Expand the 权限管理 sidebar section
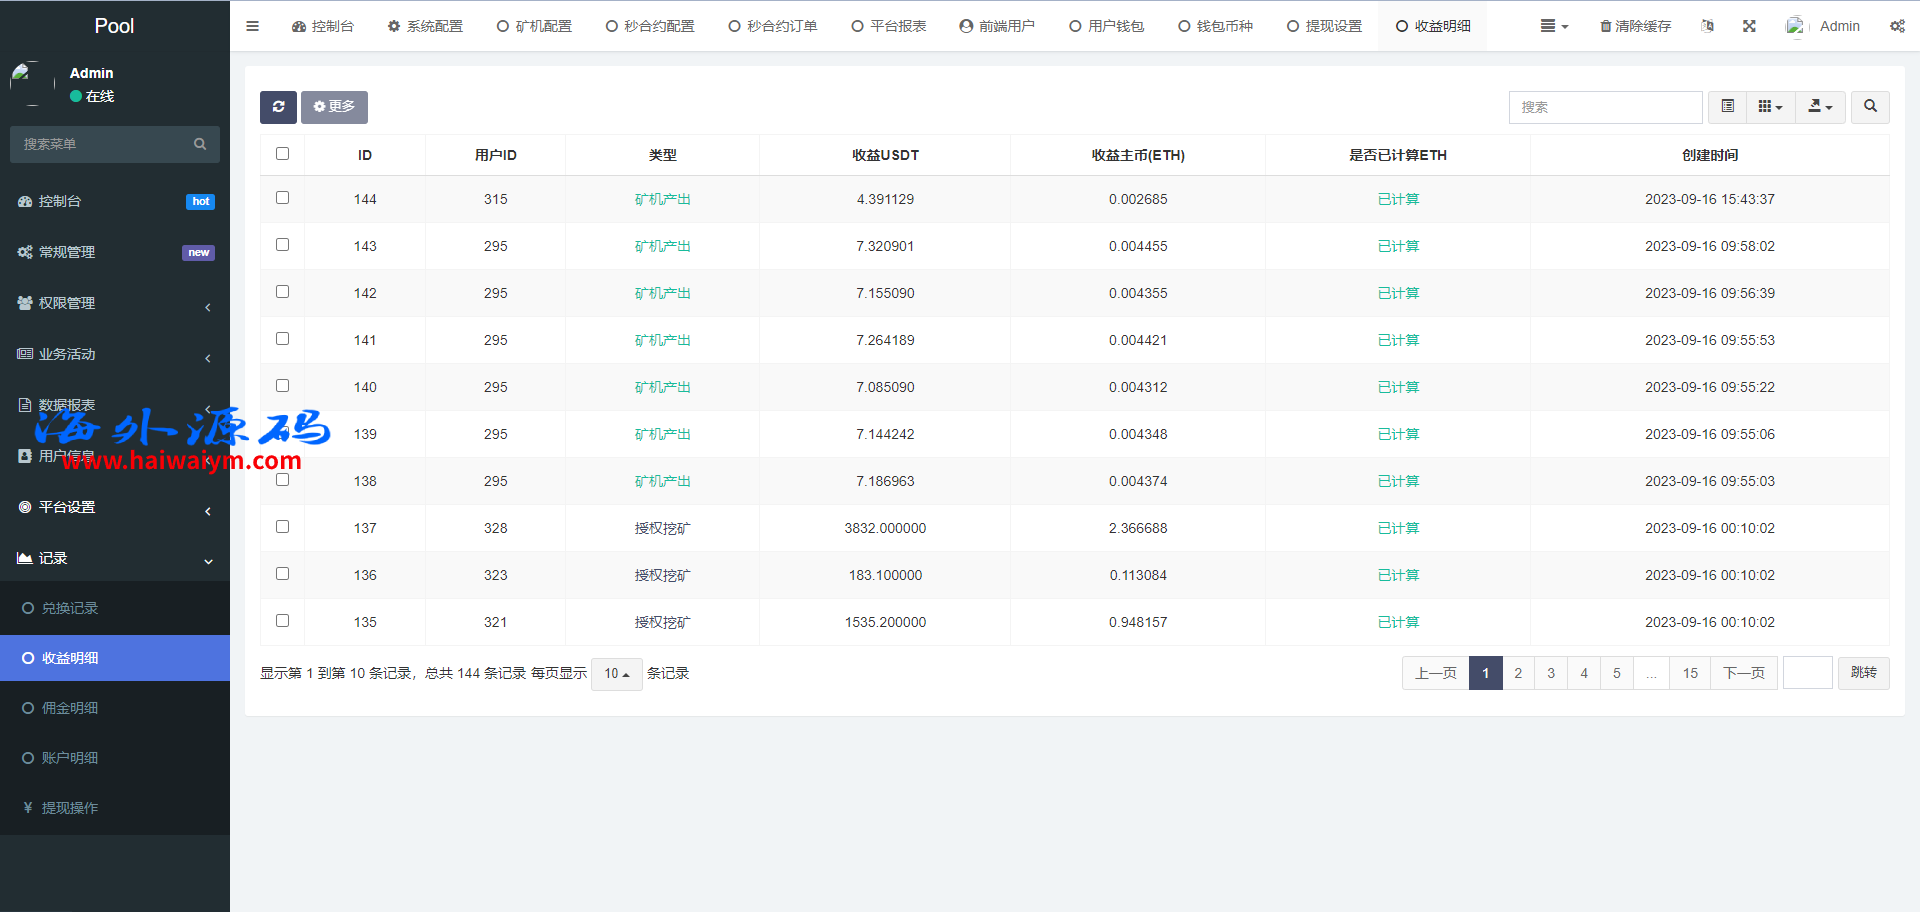This screenshot has height=912, width=1920. (x=115, y=303)
